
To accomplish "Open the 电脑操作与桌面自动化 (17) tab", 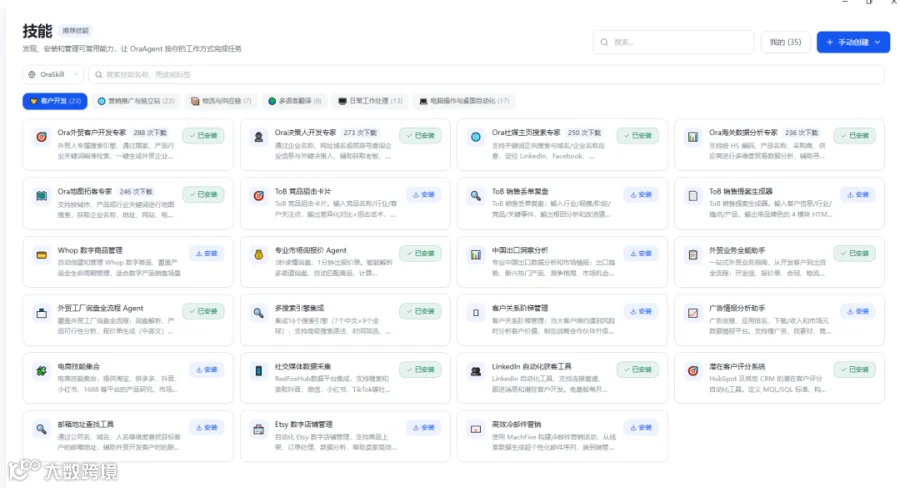I will [x=464, y=101].
